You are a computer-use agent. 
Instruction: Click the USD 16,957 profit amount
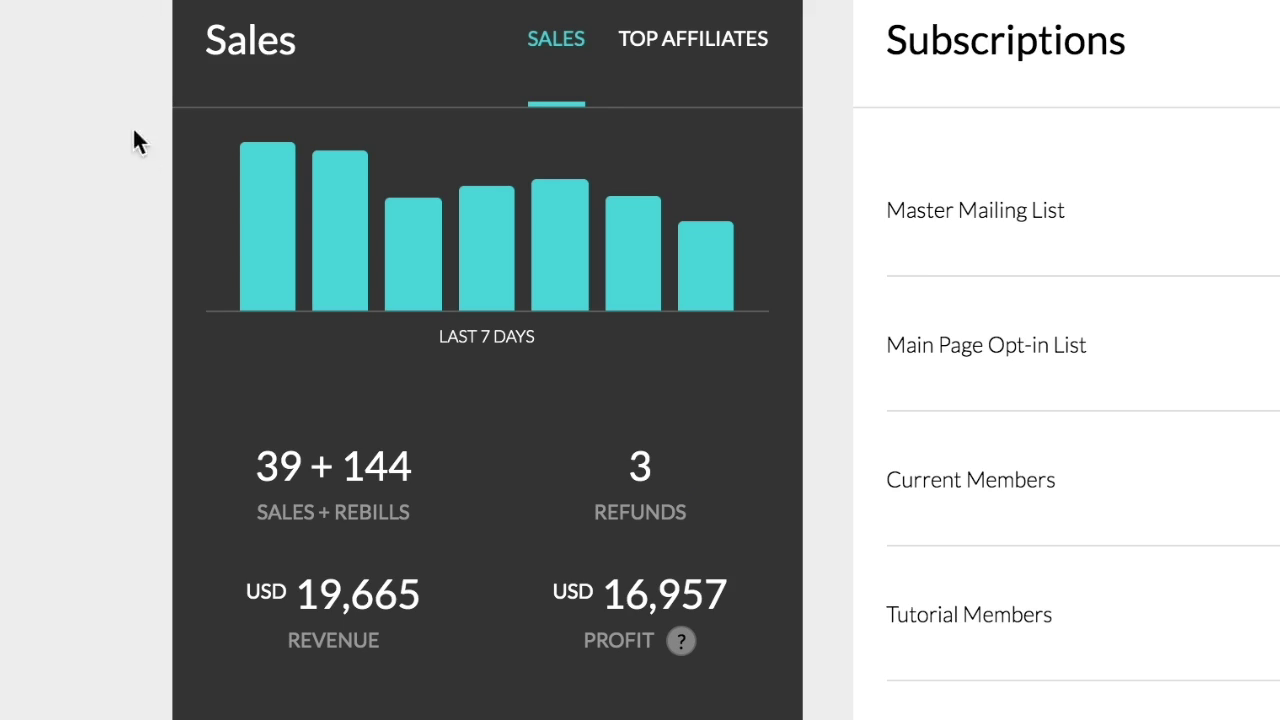coord(640,595)
